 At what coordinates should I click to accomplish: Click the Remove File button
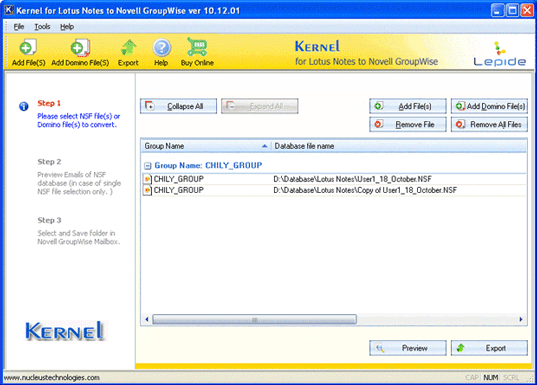click(408, 124)
